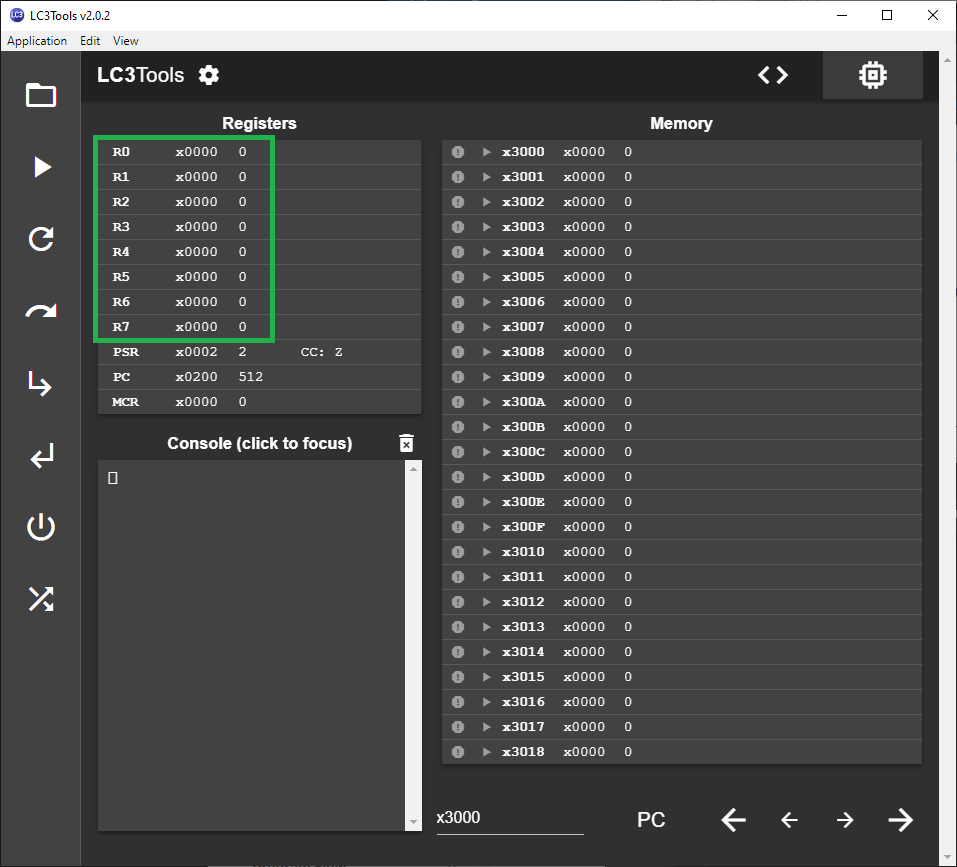This screenshot has height=867, width=957.
Task: Select R5 register row label
Action: 121,277
